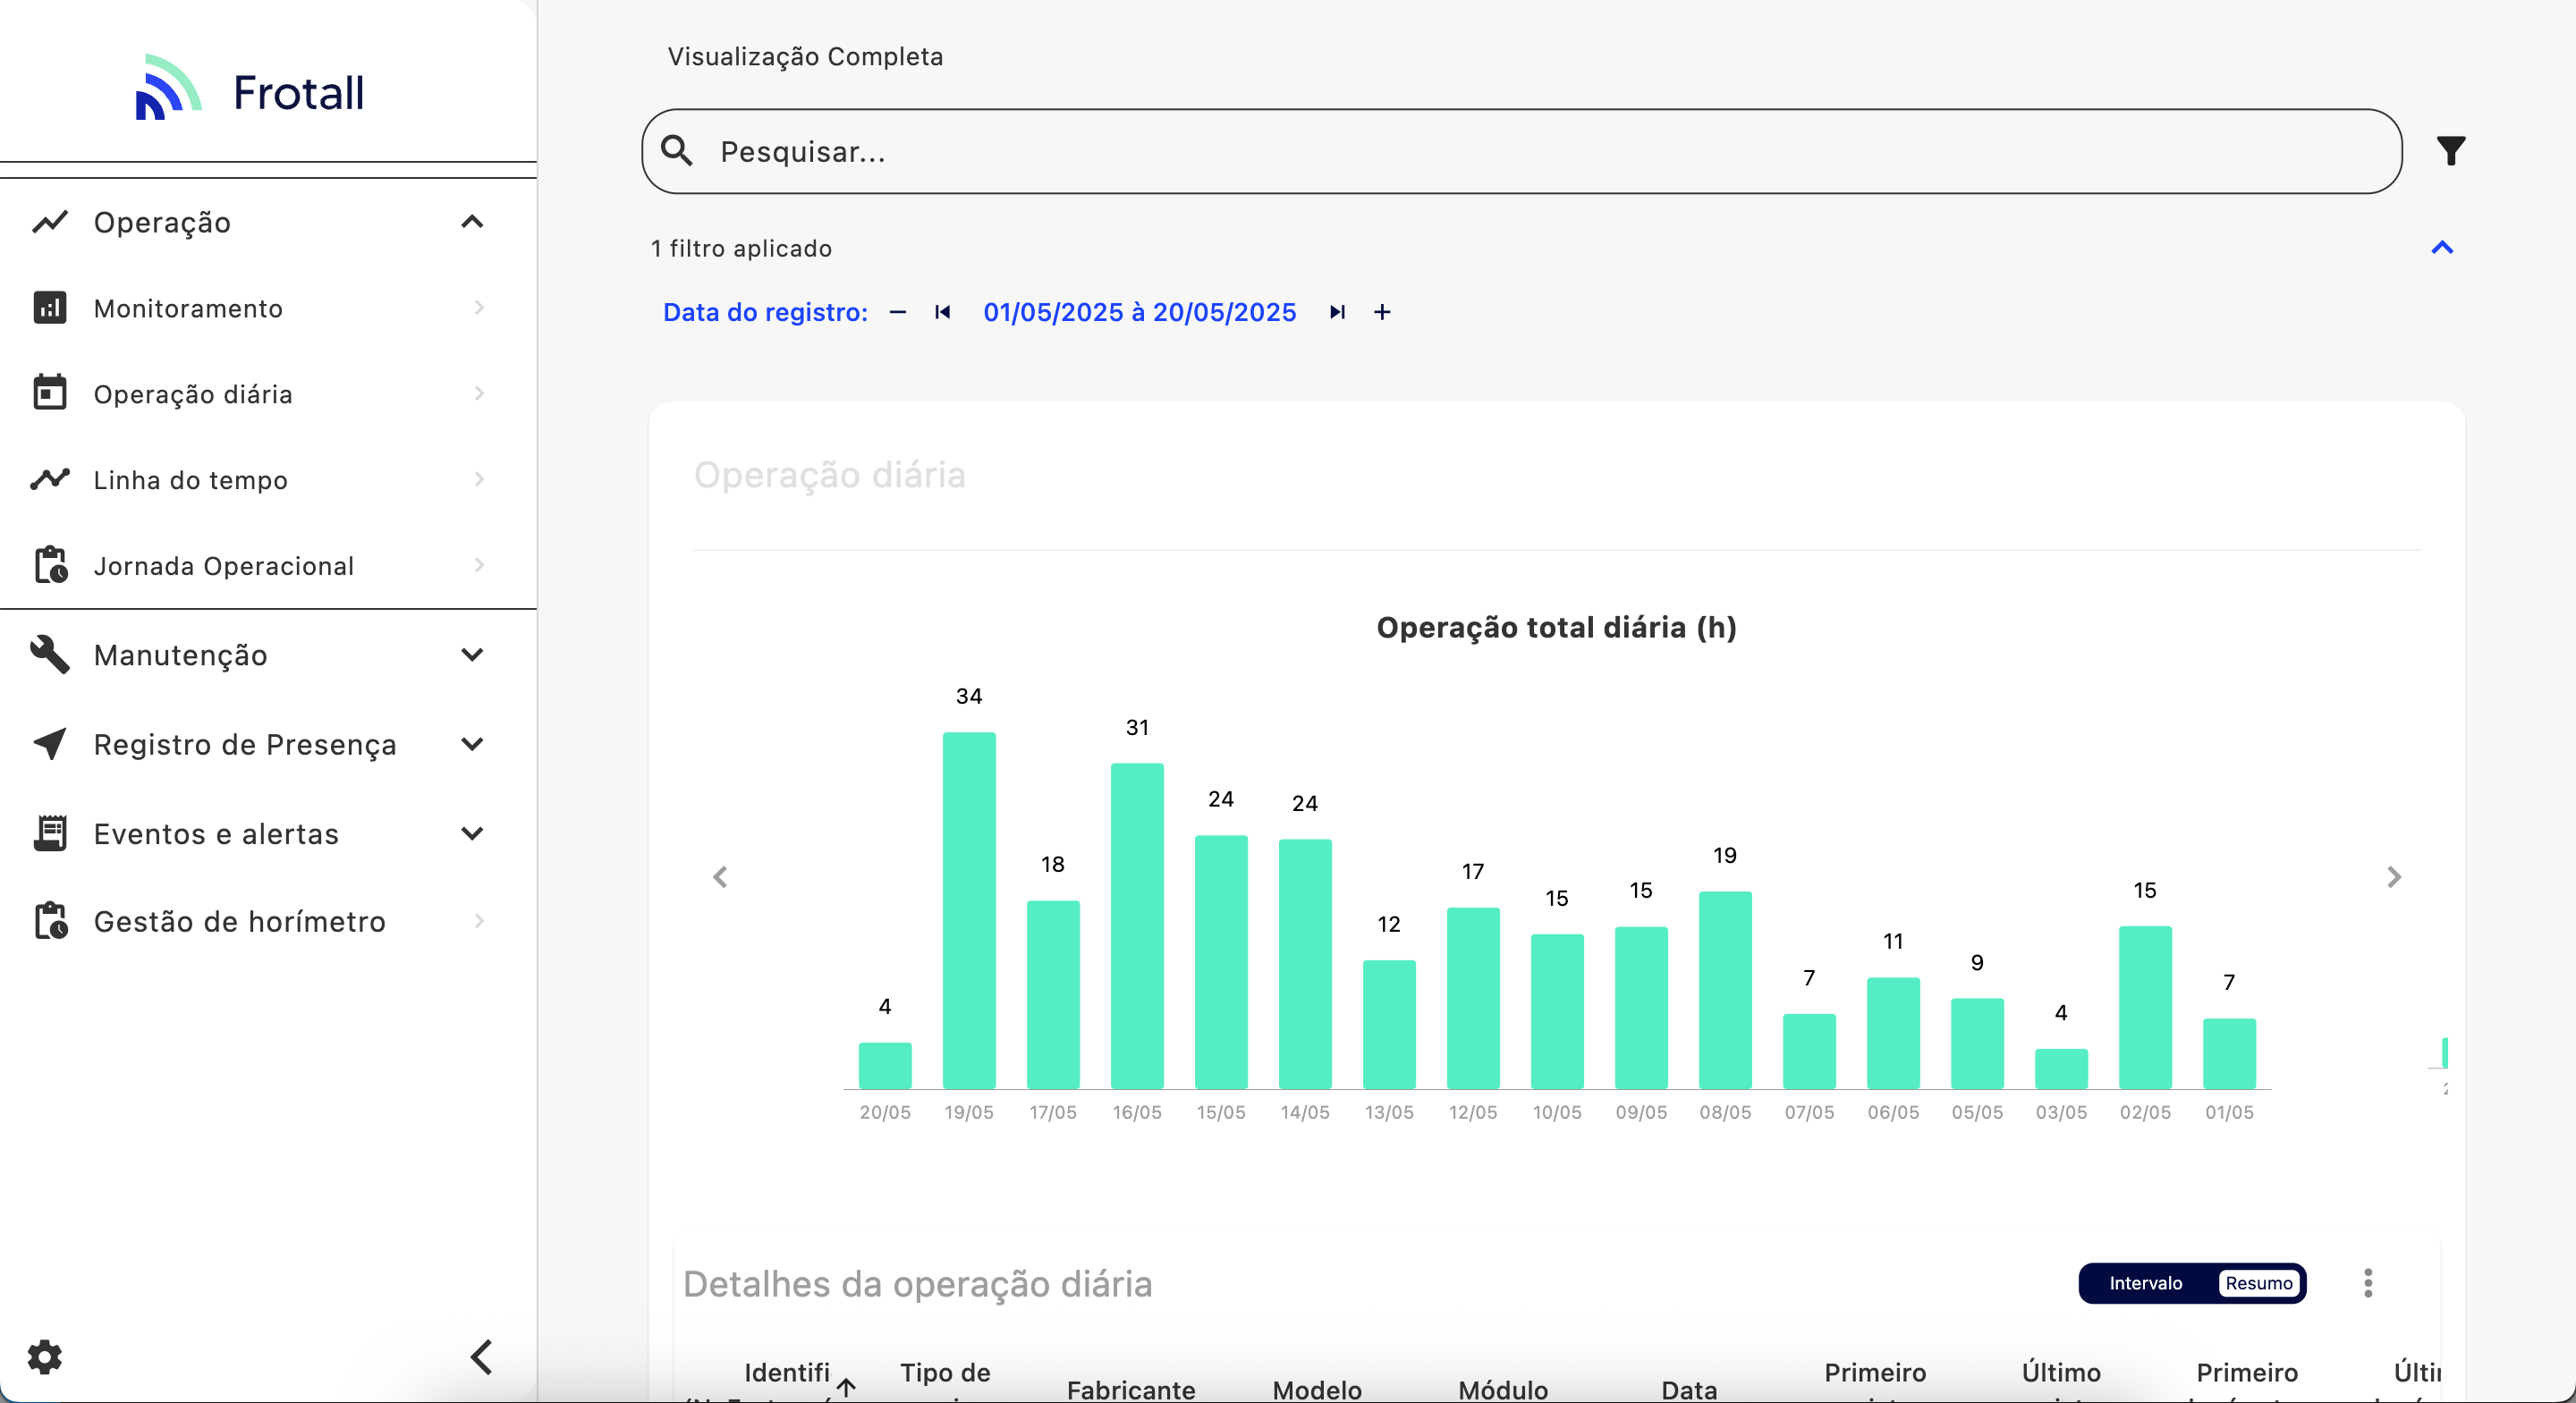Expand the Registro de Presença section
Image resolution: width=2576 pixels, height=1403 pixels.
click(x=472, y=744)
